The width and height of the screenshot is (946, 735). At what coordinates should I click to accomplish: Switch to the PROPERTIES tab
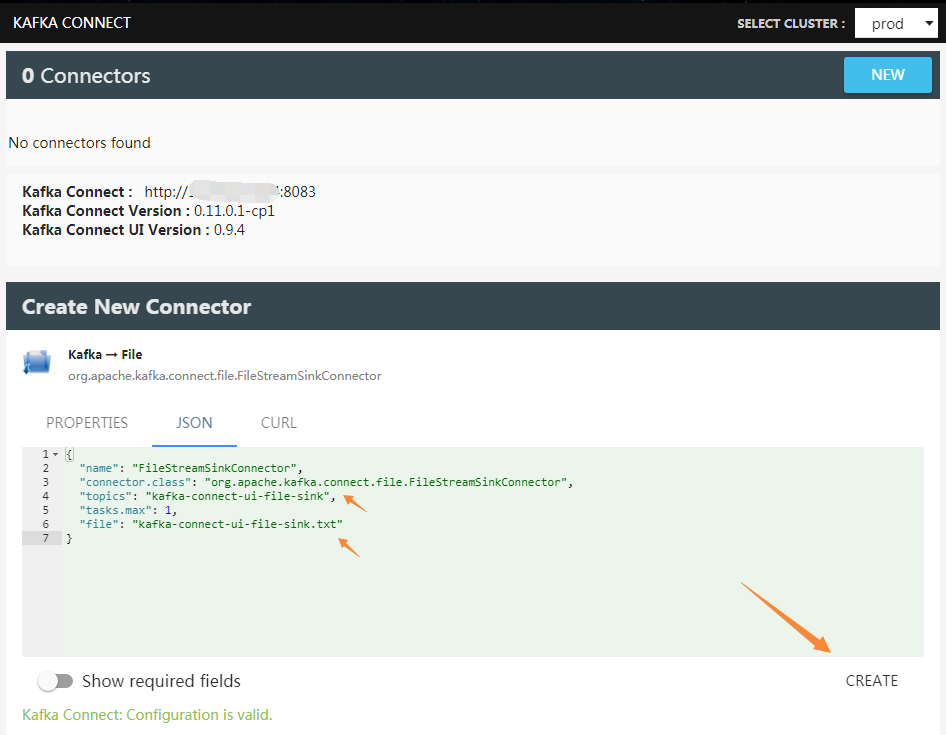click(87, 423)
